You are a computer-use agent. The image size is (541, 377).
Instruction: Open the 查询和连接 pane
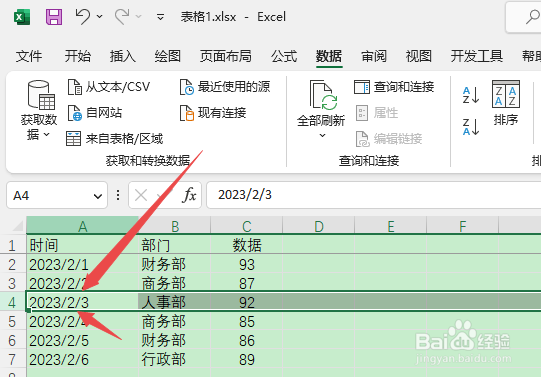[394, 87]
